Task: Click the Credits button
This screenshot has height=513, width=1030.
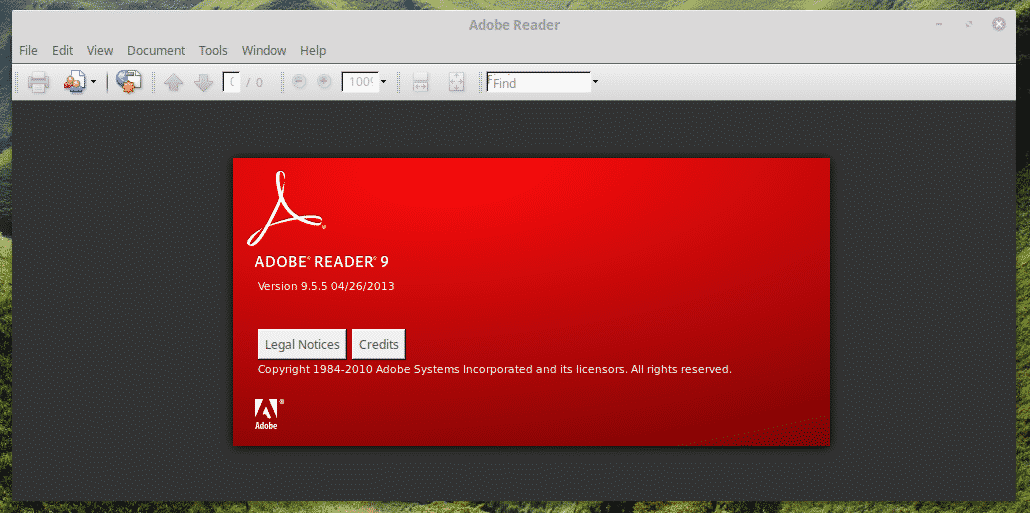Action: click(379, 344)
